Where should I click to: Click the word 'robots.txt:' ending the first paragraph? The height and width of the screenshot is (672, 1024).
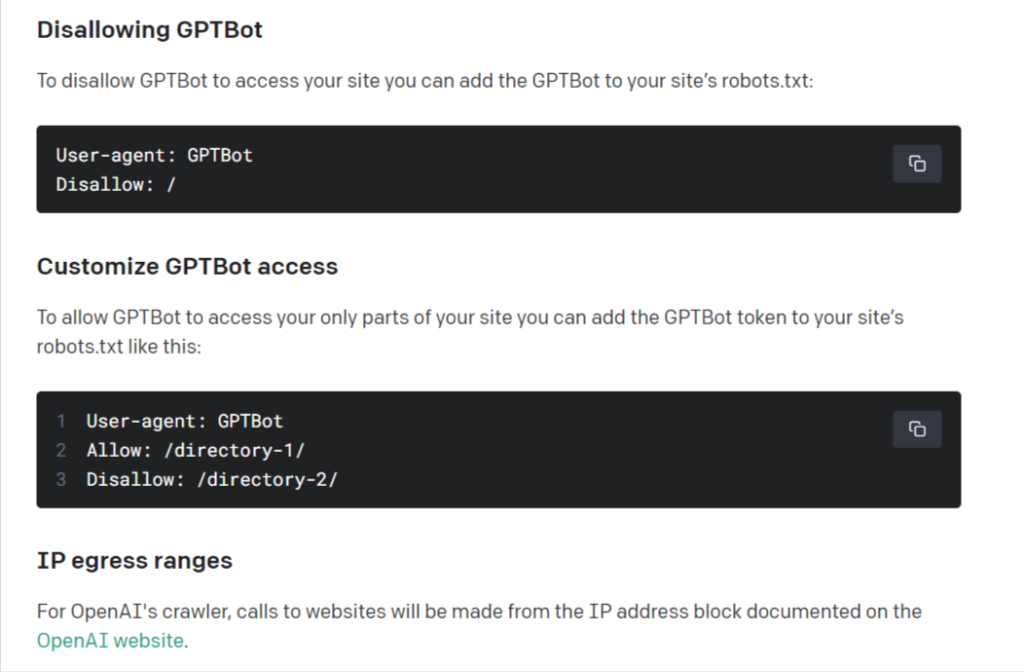click(767, 81)
